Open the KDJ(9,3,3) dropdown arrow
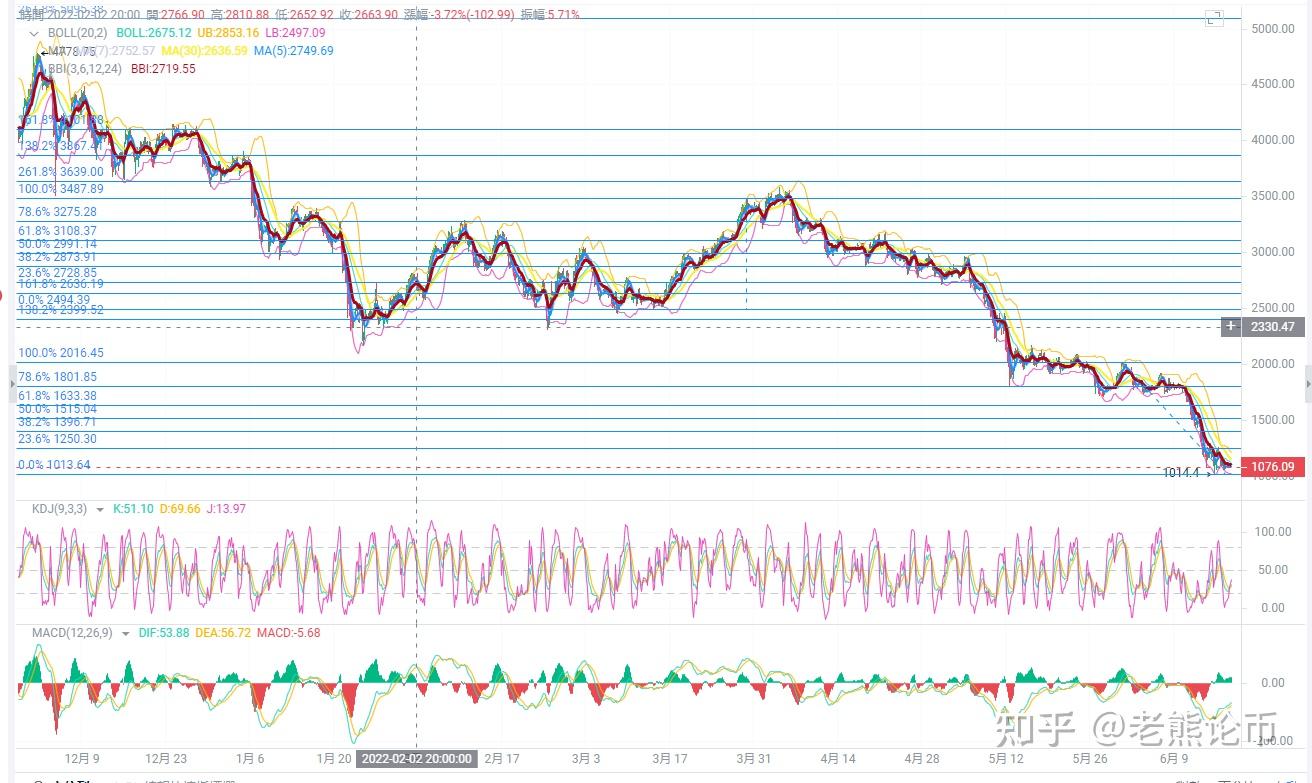 [x=100, y=510]
